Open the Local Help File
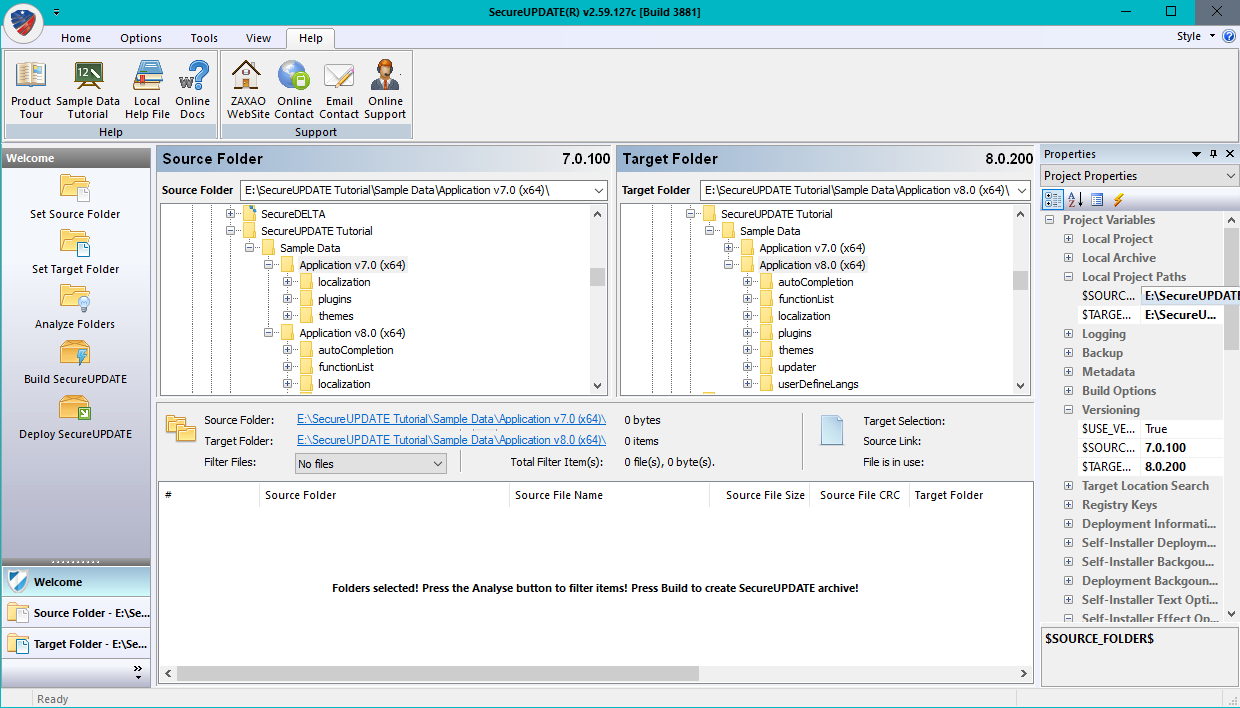 [x=147, y=89]
